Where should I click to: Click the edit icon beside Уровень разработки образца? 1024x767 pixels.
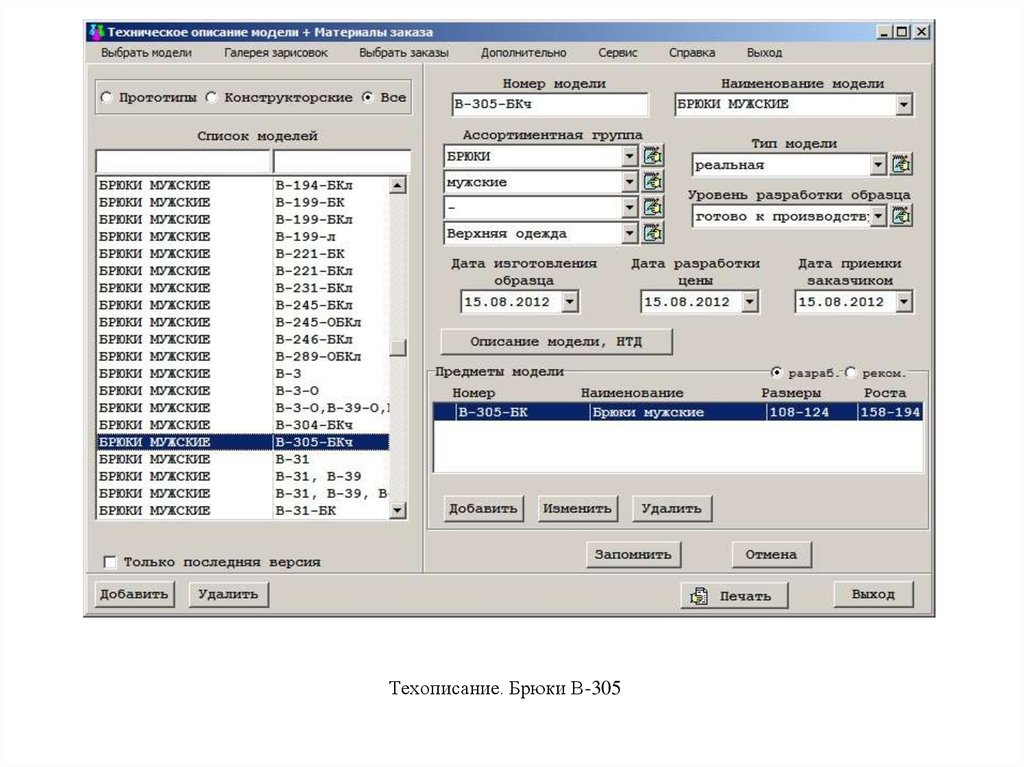click(x=901, y=214)
